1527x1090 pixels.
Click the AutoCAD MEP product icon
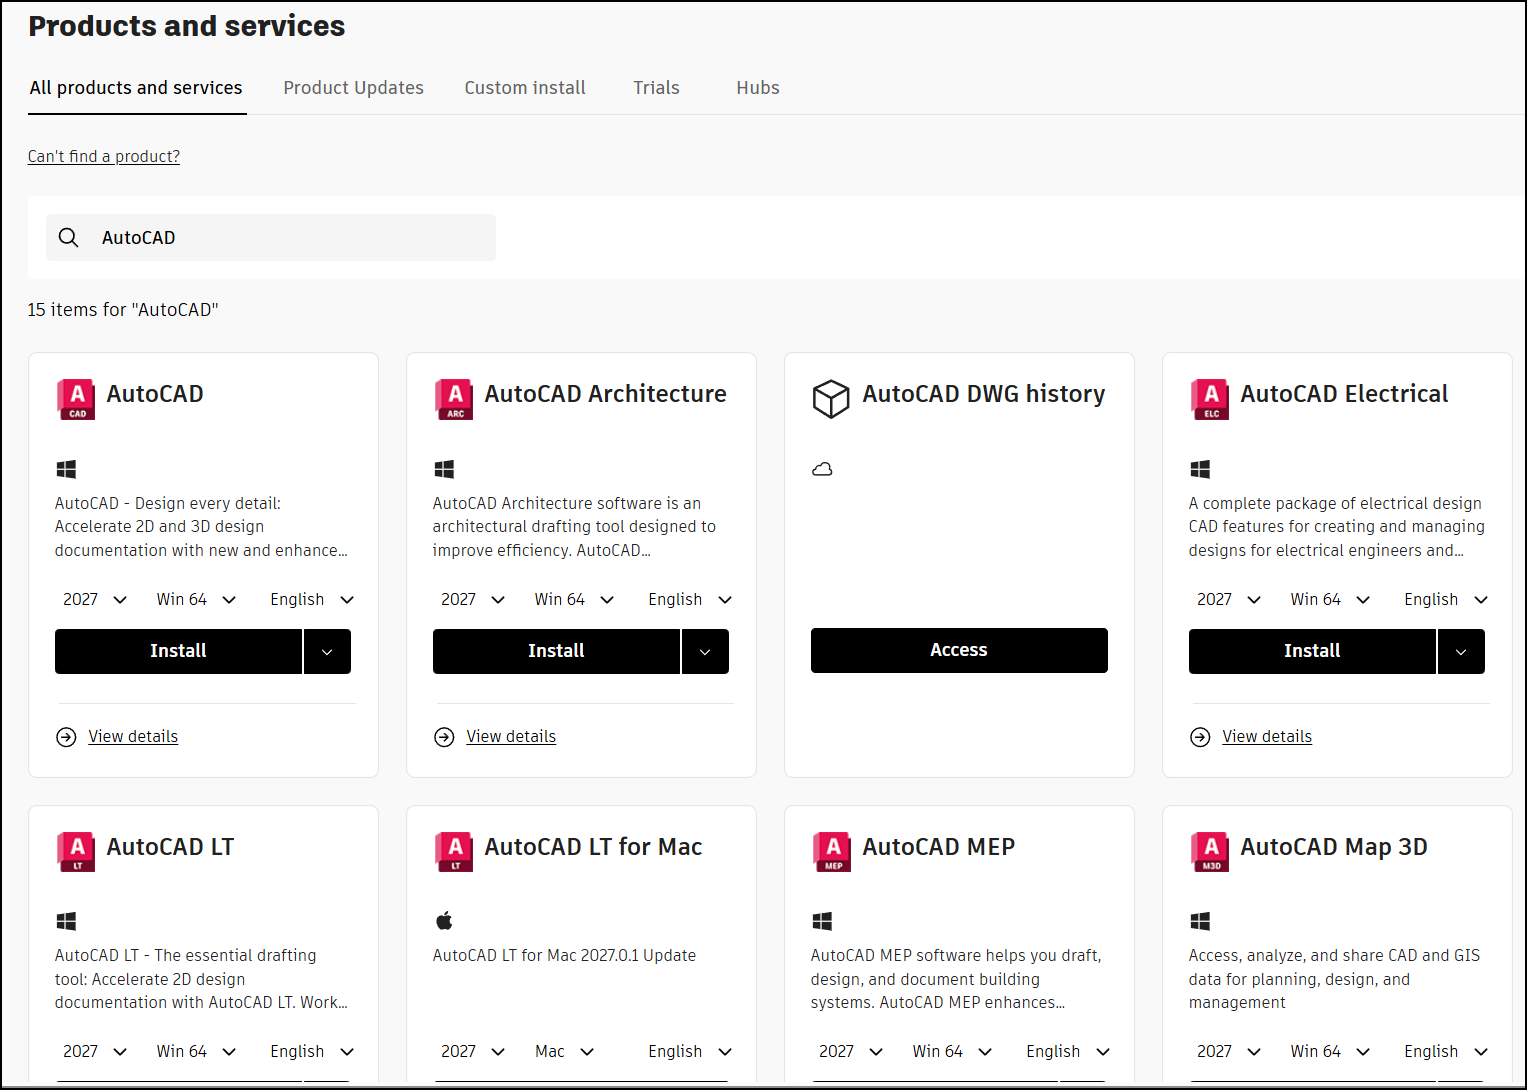832,852
